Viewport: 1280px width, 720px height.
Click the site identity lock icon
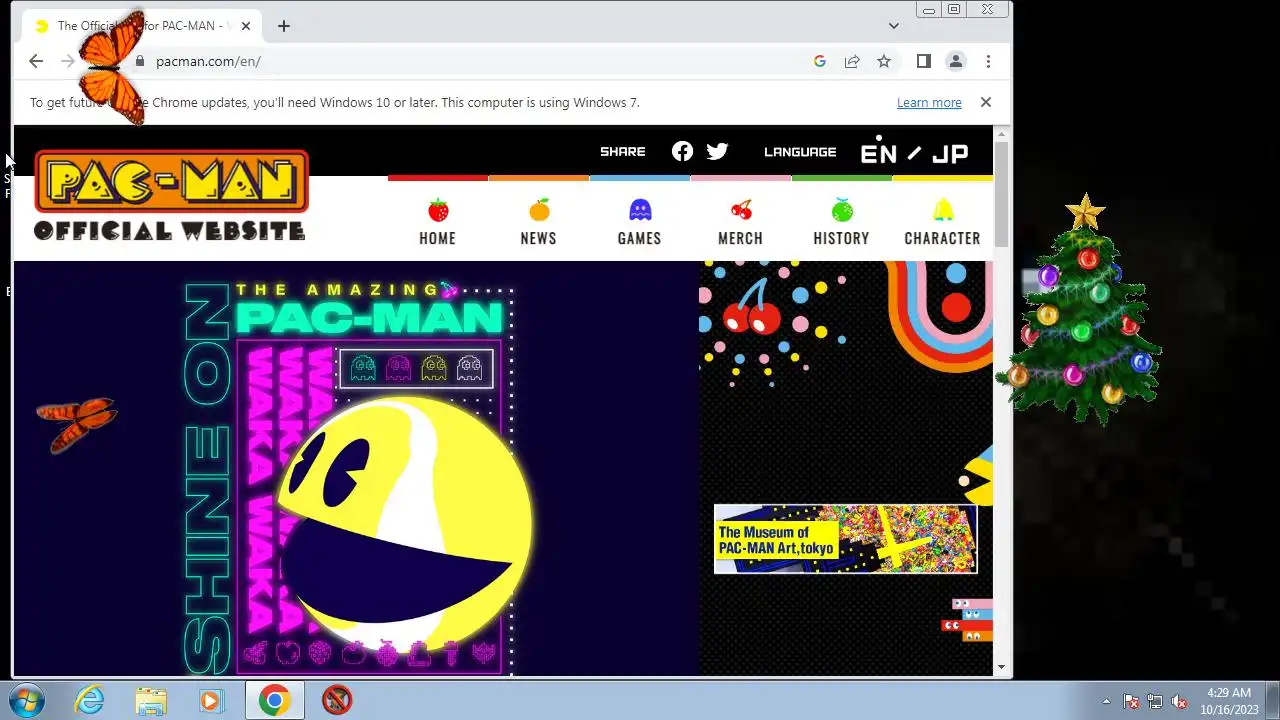tap(140, 61)
